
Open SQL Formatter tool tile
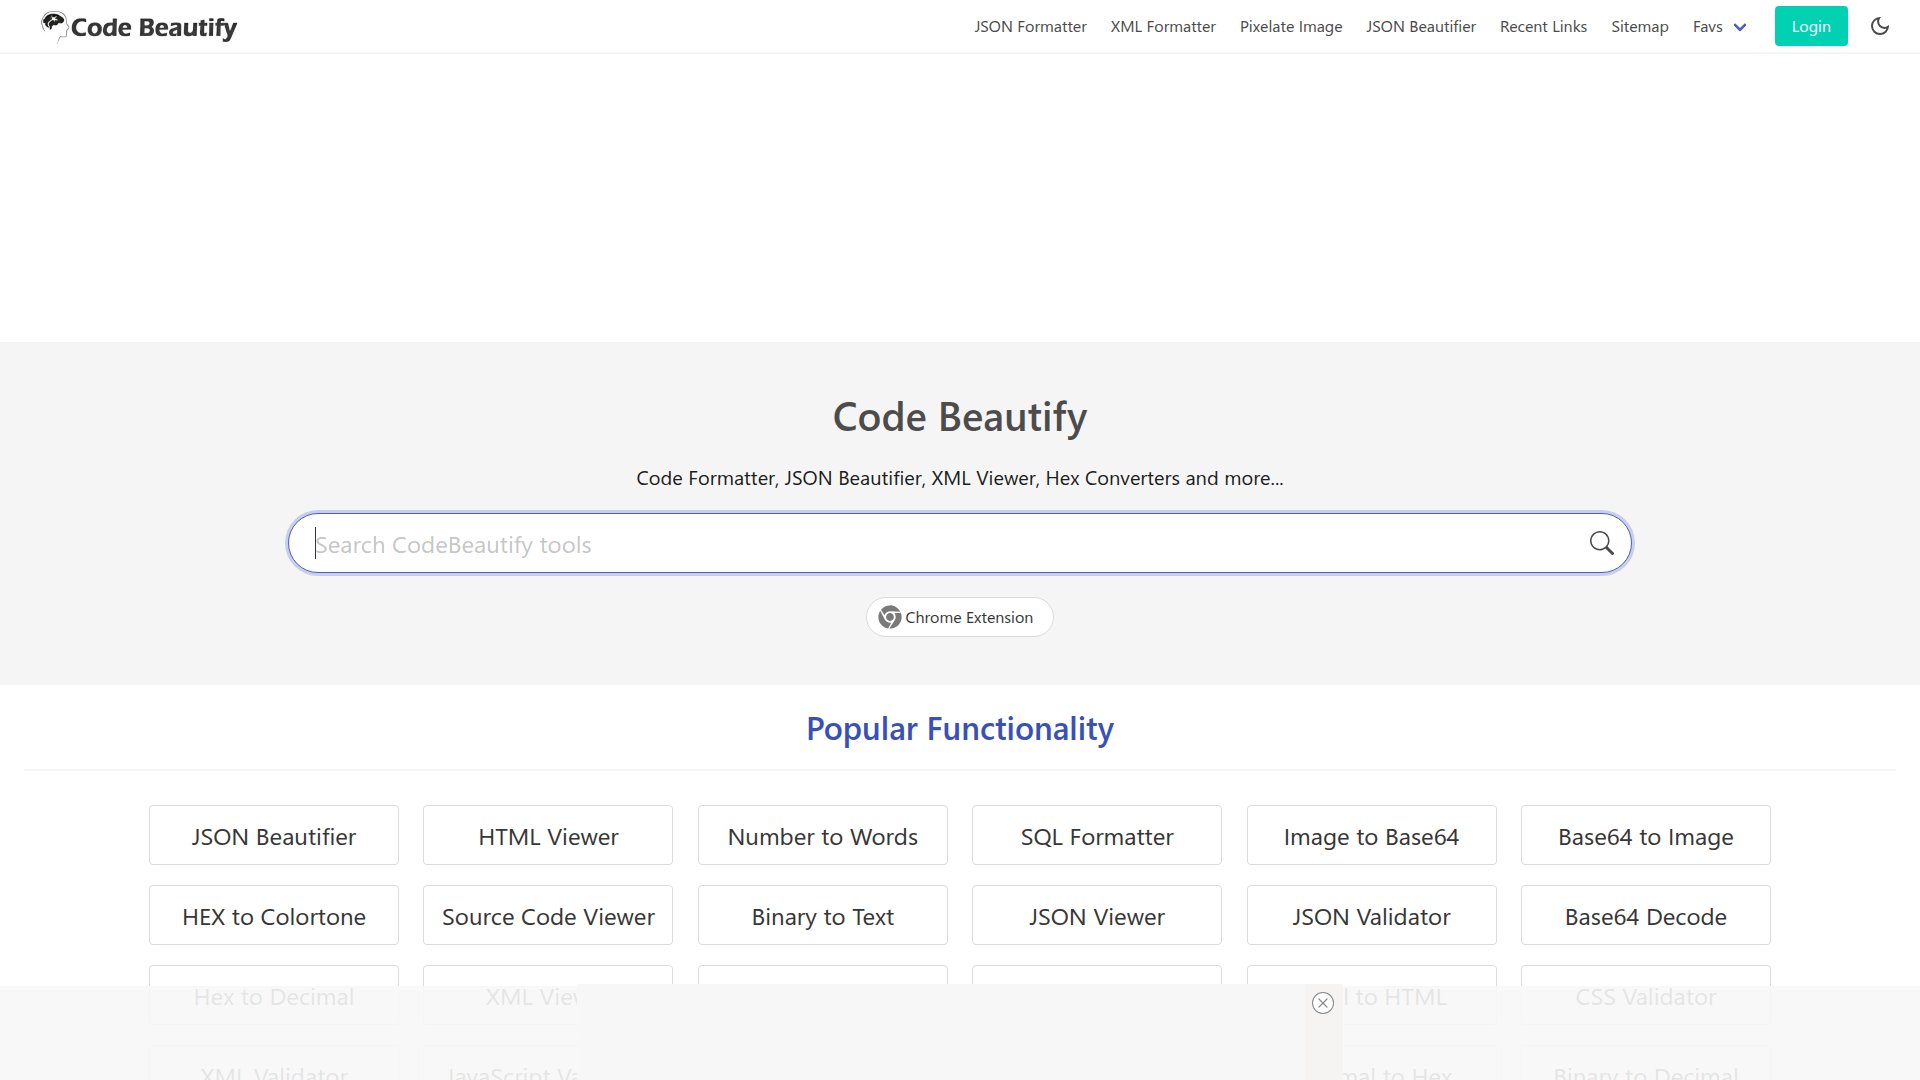tap(1097, 835)
